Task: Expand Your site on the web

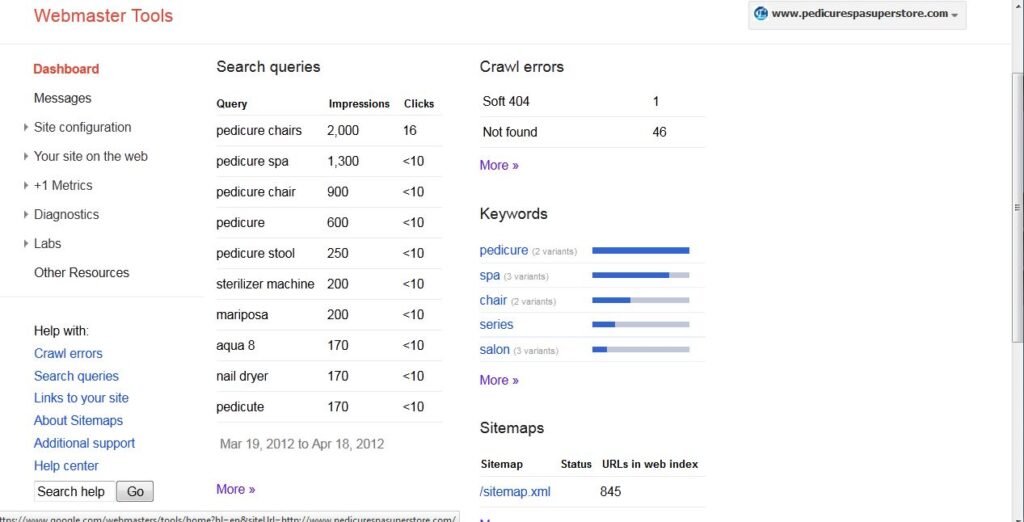Action: (25, 156)
